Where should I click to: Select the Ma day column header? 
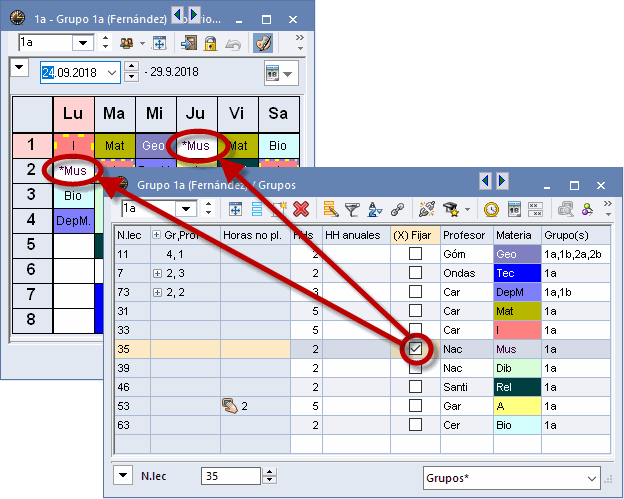[114, 112]
